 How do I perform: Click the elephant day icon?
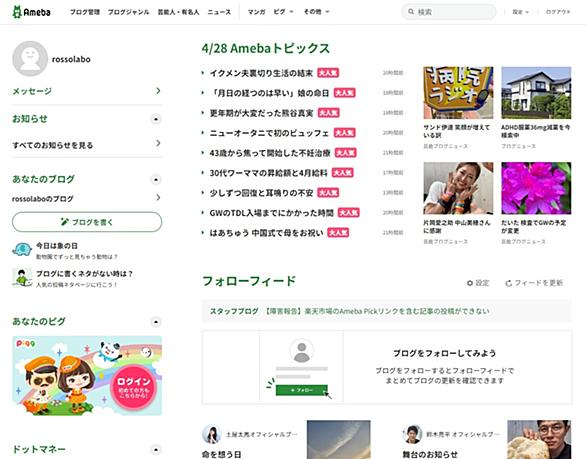click(x=22, y=250)
